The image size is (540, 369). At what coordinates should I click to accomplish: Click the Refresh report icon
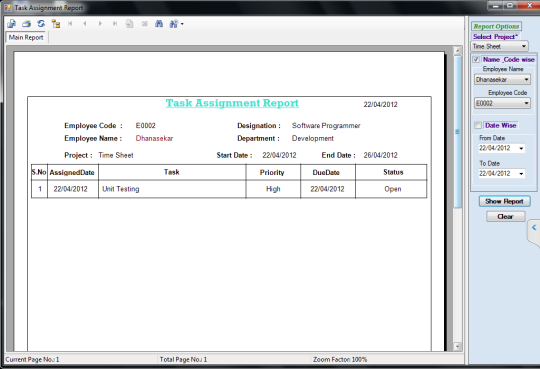(x=41, y=24)
